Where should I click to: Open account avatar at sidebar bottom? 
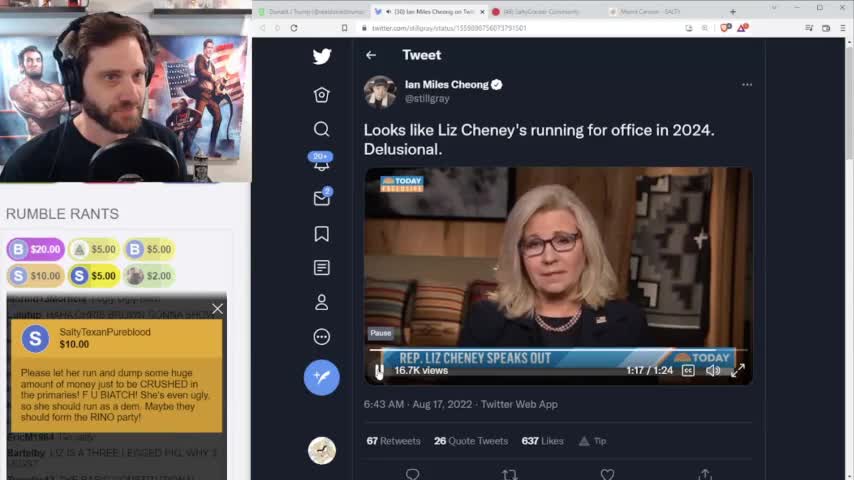[321, 451]
